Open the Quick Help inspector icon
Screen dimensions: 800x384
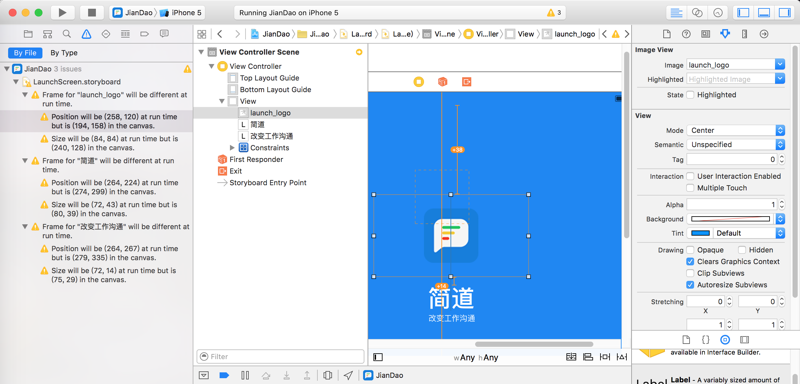pos(686,34)
